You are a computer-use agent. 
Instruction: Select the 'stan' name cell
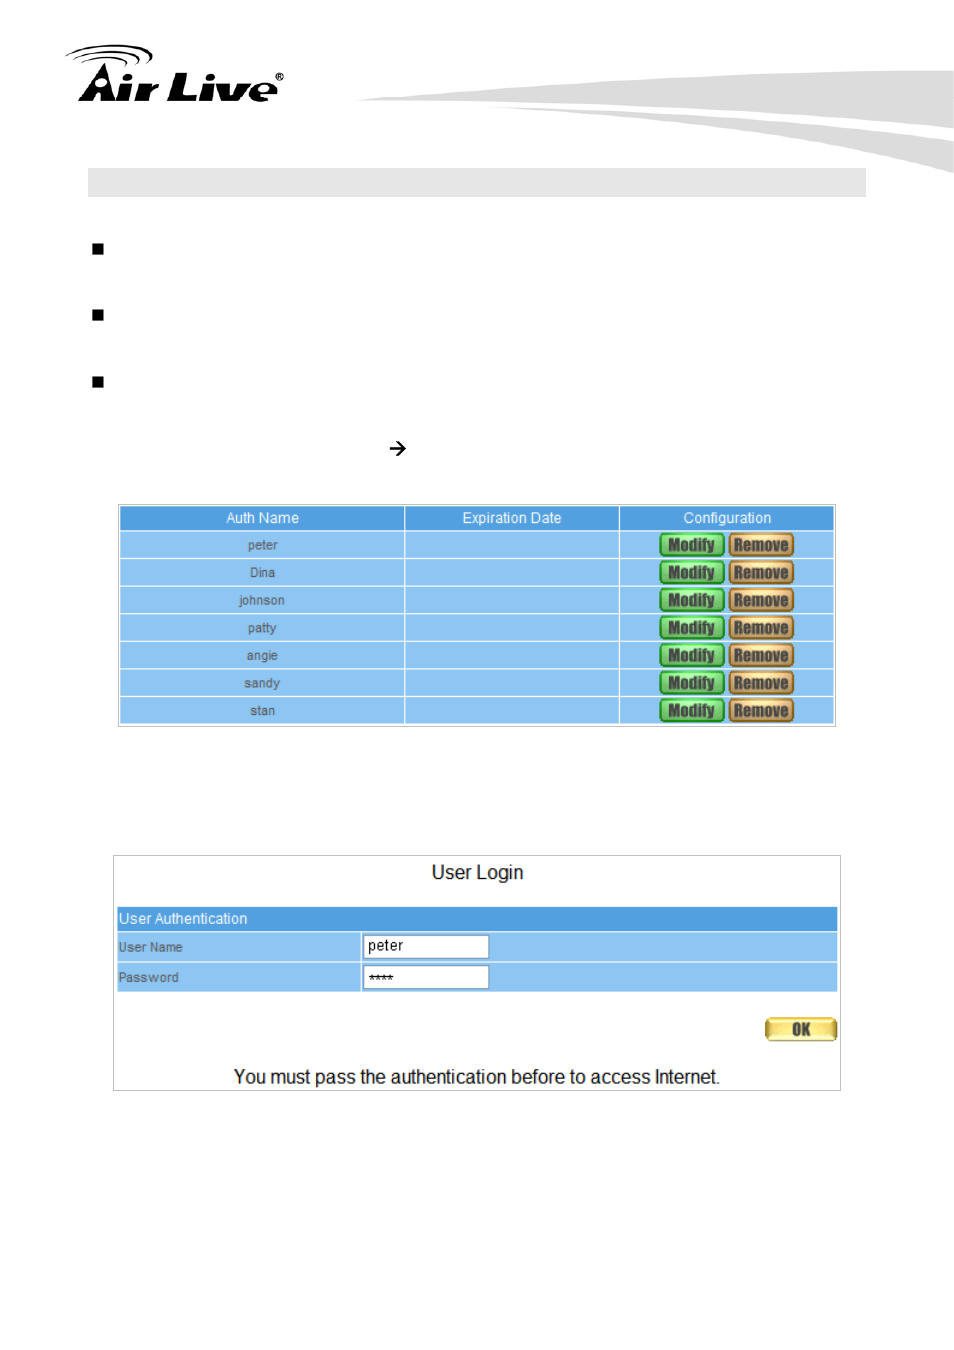262,711
